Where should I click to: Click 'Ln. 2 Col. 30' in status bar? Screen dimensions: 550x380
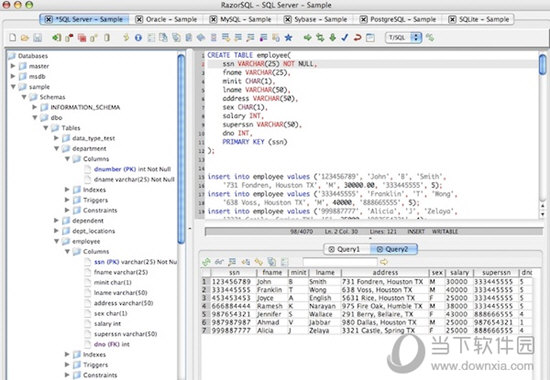point(341,232)
